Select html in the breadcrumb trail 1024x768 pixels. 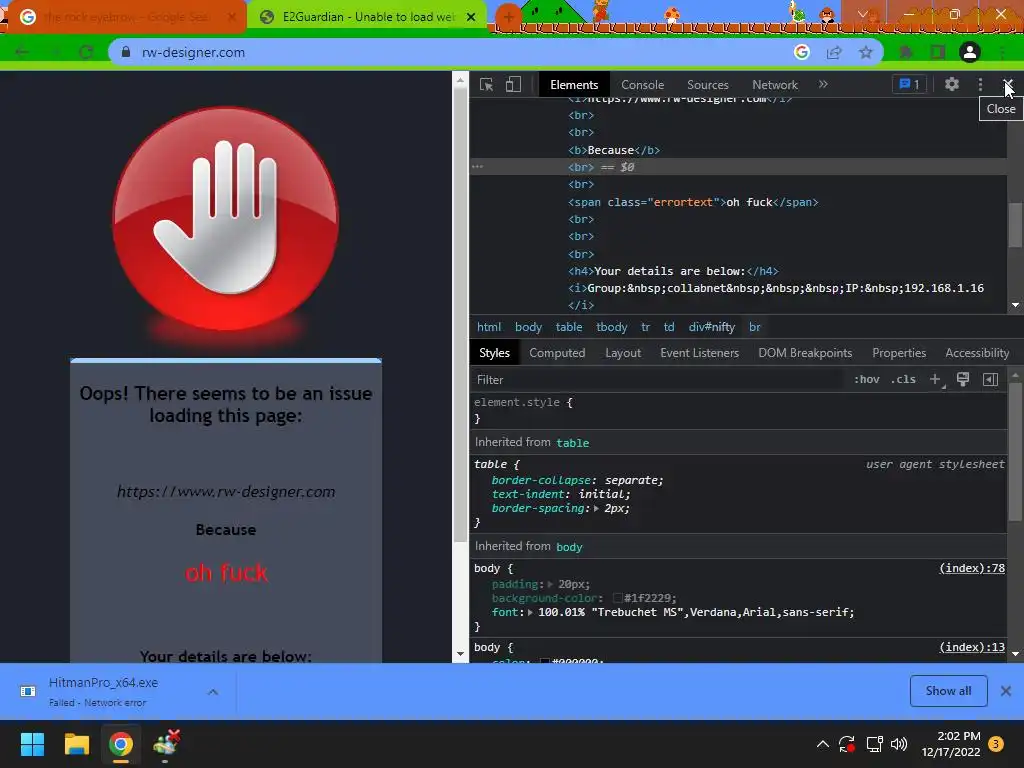pyautogui.click(x=488, y=327)
